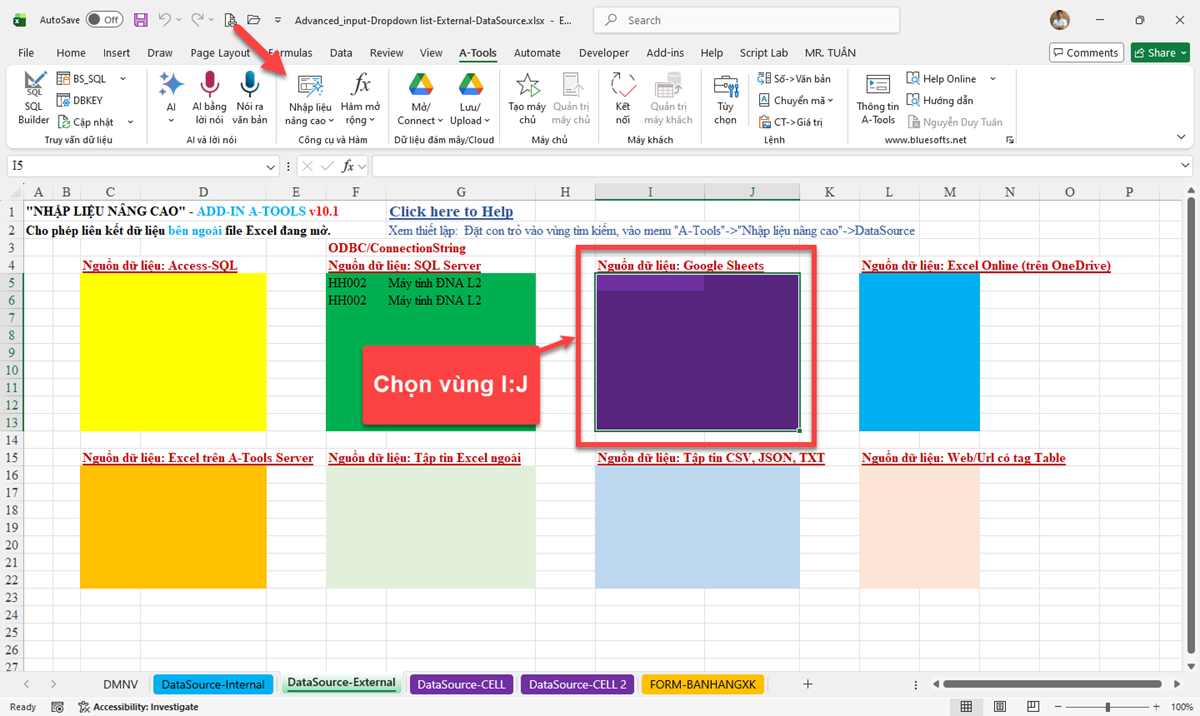Click the Undo arrow icon
Screen dimensions: 1200x716
coord(165,19)
